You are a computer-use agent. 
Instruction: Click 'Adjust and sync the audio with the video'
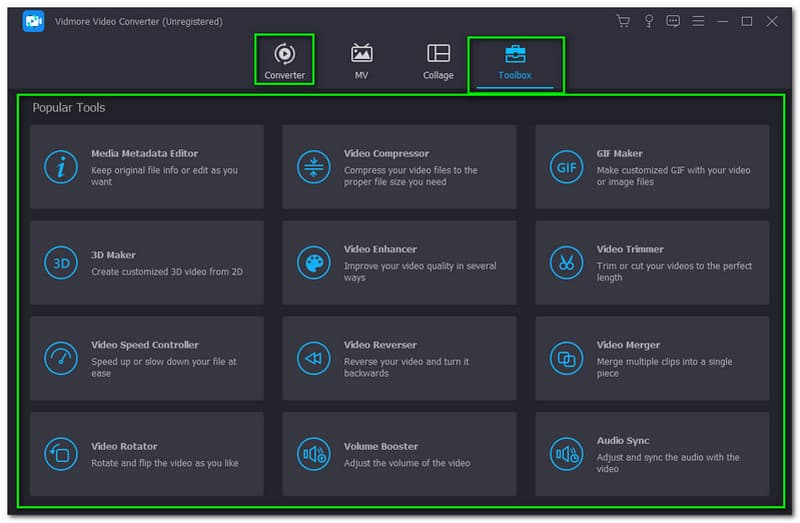(x=668, y=463)
